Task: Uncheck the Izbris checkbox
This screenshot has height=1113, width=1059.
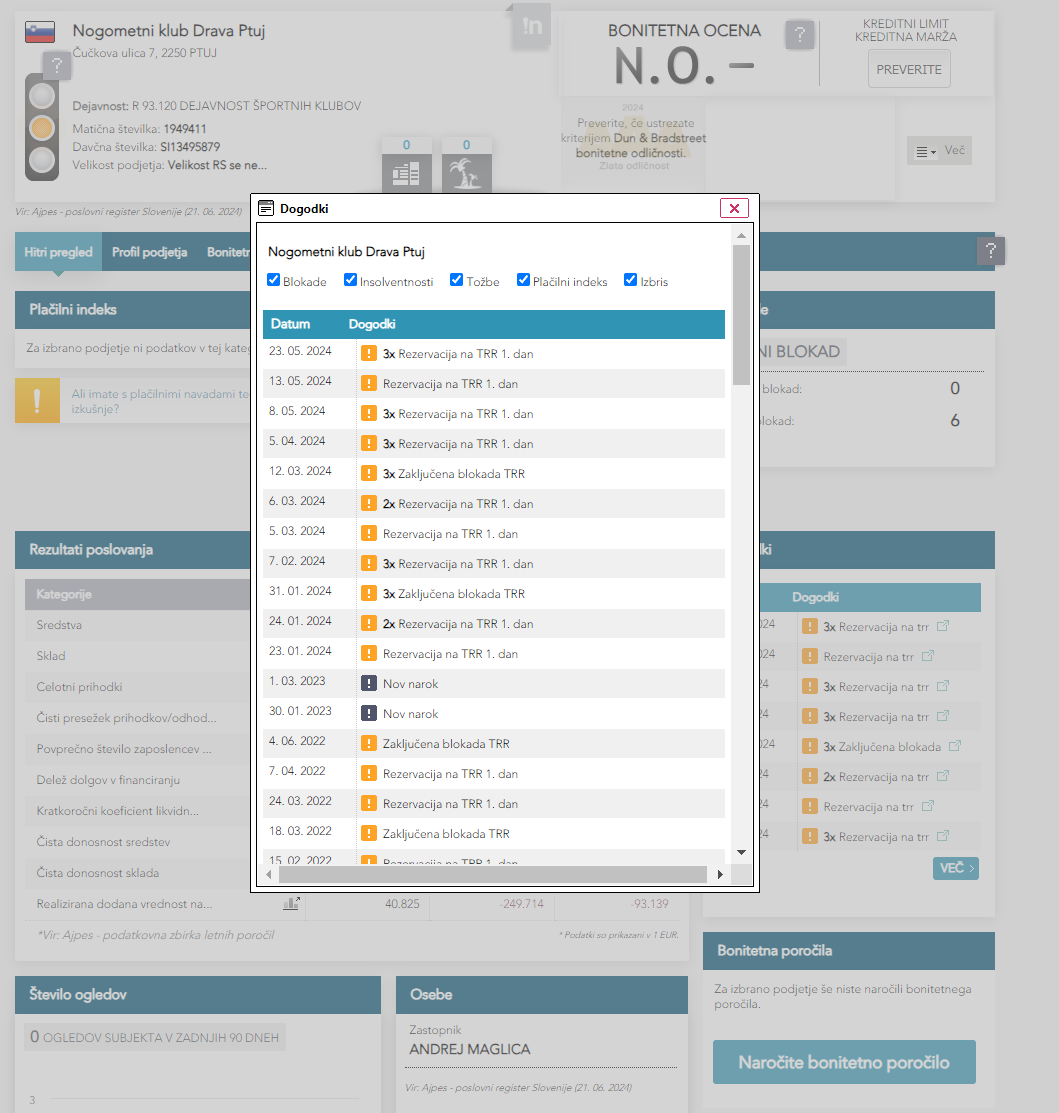Action: [631, 280]
